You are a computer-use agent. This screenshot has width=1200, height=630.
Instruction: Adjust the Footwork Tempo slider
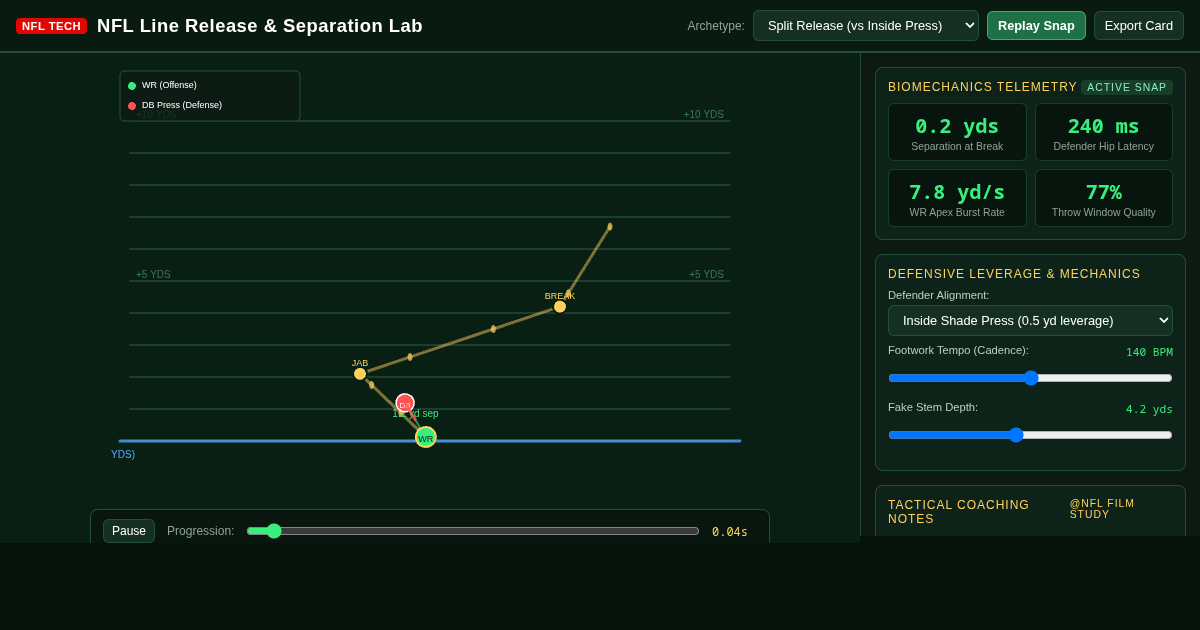point(1030,378)
